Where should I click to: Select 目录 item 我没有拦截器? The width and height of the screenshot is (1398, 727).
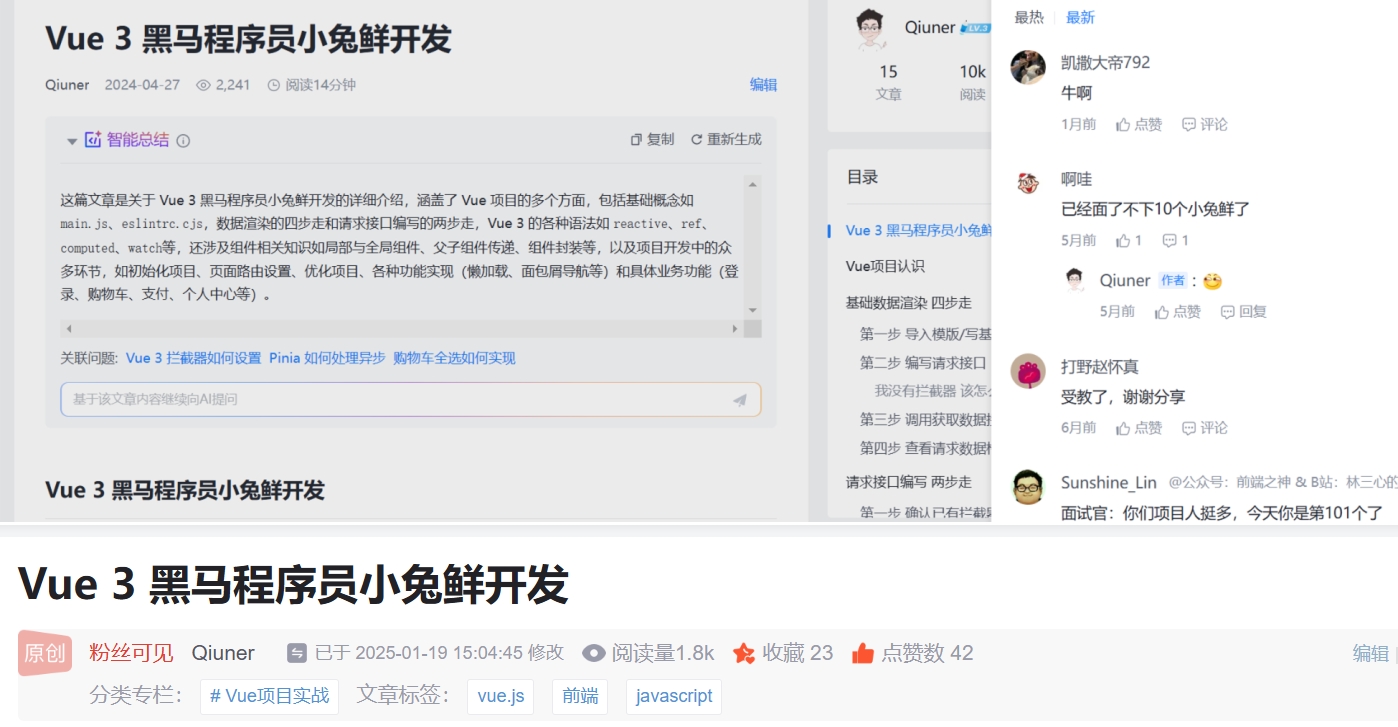coord(932,391)
